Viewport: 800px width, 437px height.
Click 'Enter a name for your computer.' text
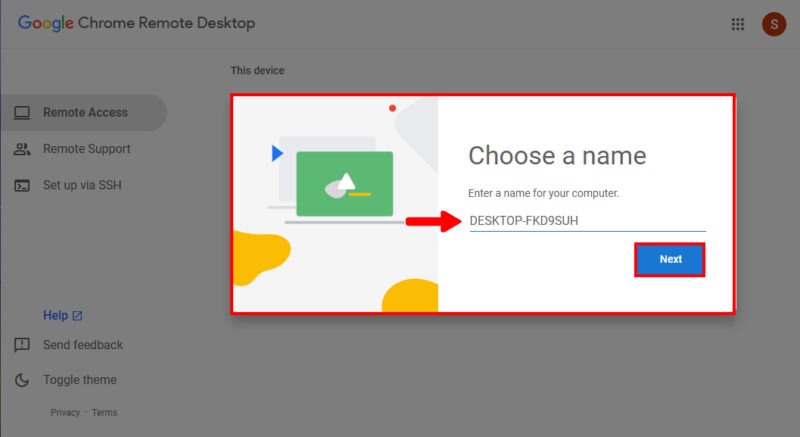pyautogui.click(x=543, y=193)
